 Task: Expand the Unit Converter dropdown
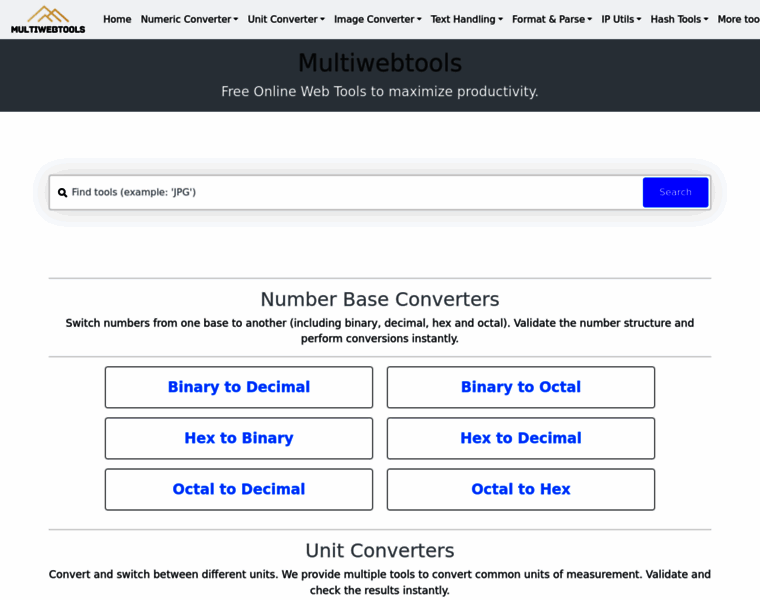click(x=286, y=19)
